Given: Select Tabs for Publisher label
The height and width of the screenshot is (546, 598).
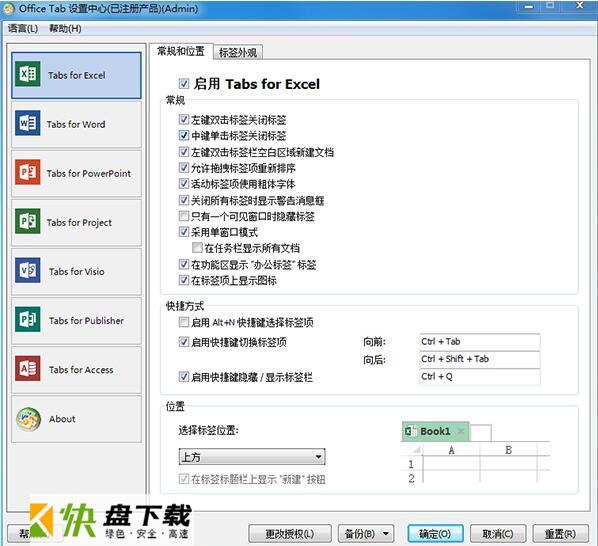Looking at the screenshot, I should pyautogui.click(x=86, y=321).
